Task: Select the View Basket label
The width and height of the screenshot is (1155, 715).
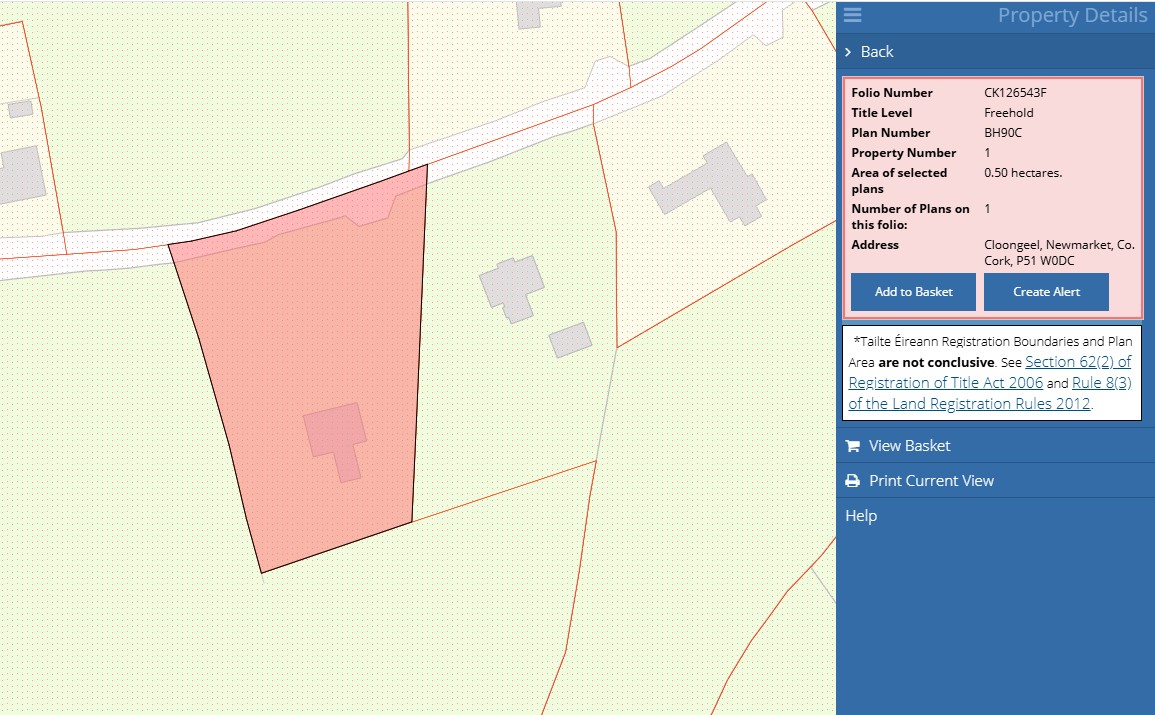Action: coord(909,446)
